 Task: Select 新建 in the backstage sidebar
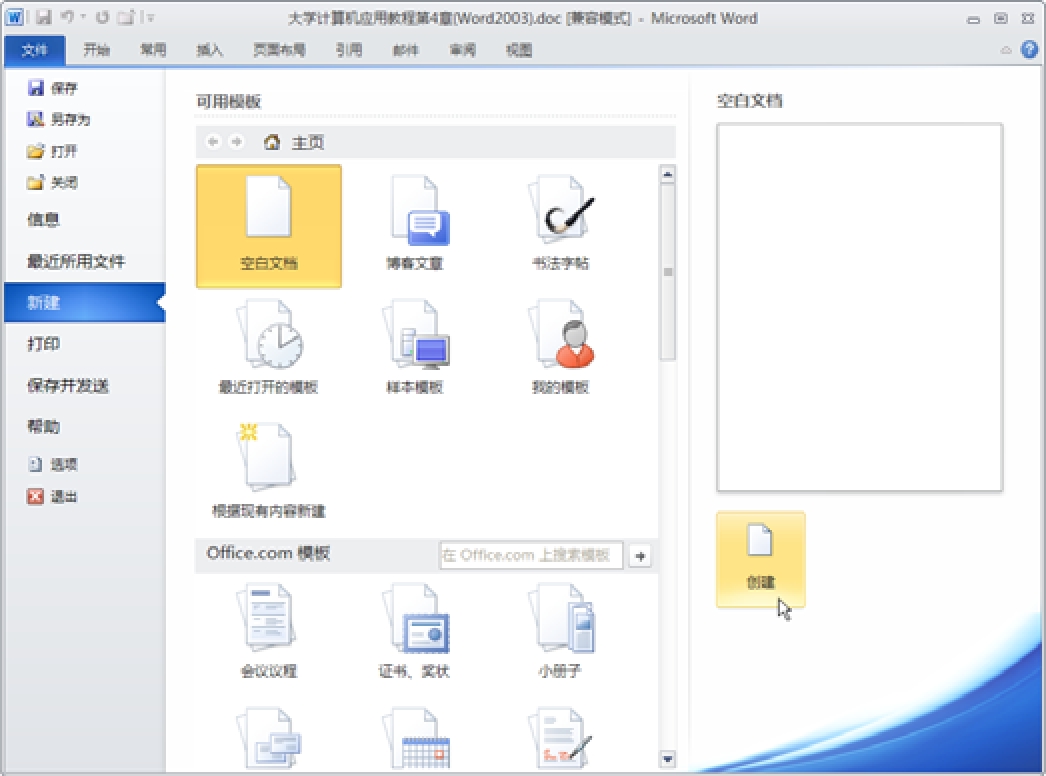[85, 302]
